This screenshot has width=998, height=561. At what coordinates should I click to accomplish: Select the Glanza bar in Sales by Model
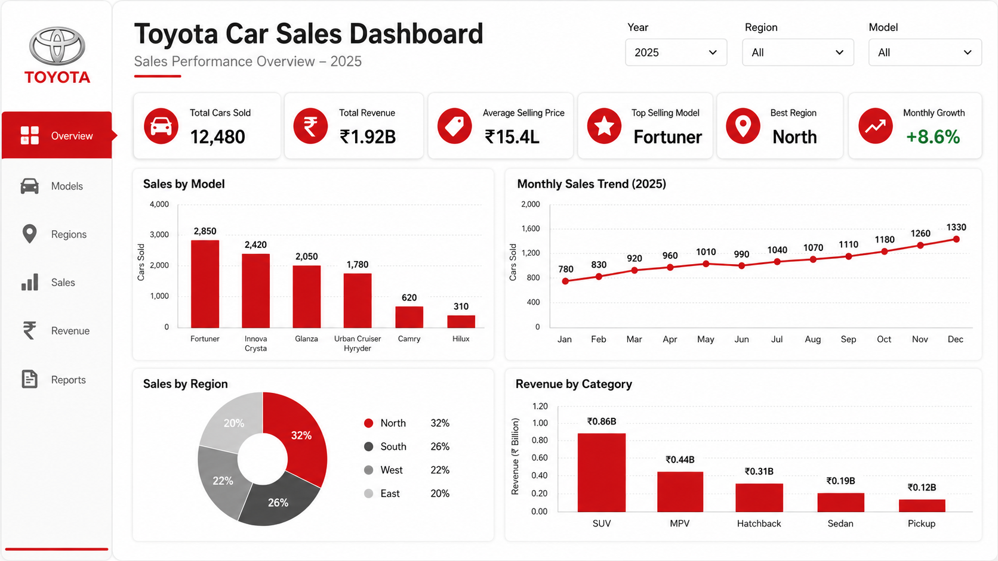point(307,297)
